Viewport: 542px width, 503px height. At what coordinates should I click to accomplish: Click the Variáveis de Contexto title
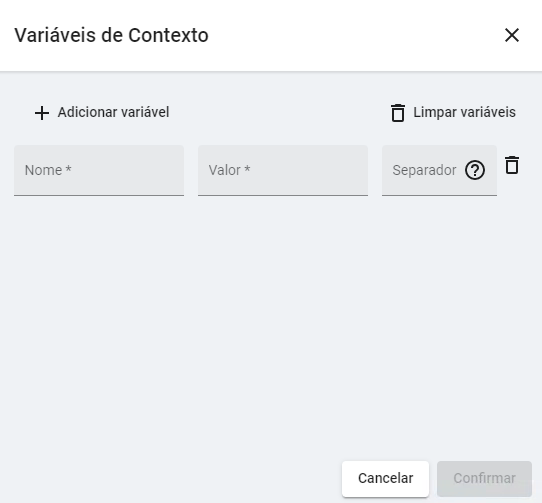pos(111,35)
